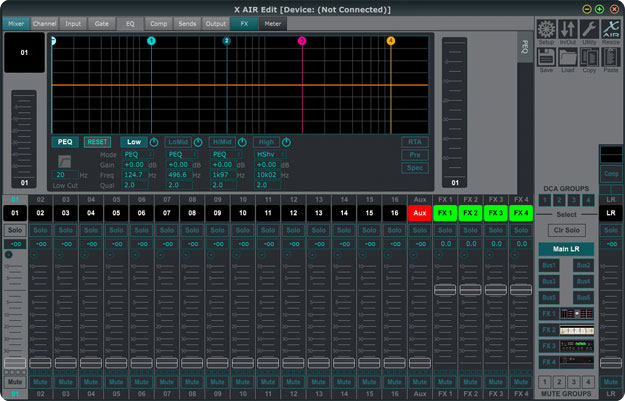Click the X AIR Resize icon
The height and width of the screenshot is (401, 625).
pos(611,29)
